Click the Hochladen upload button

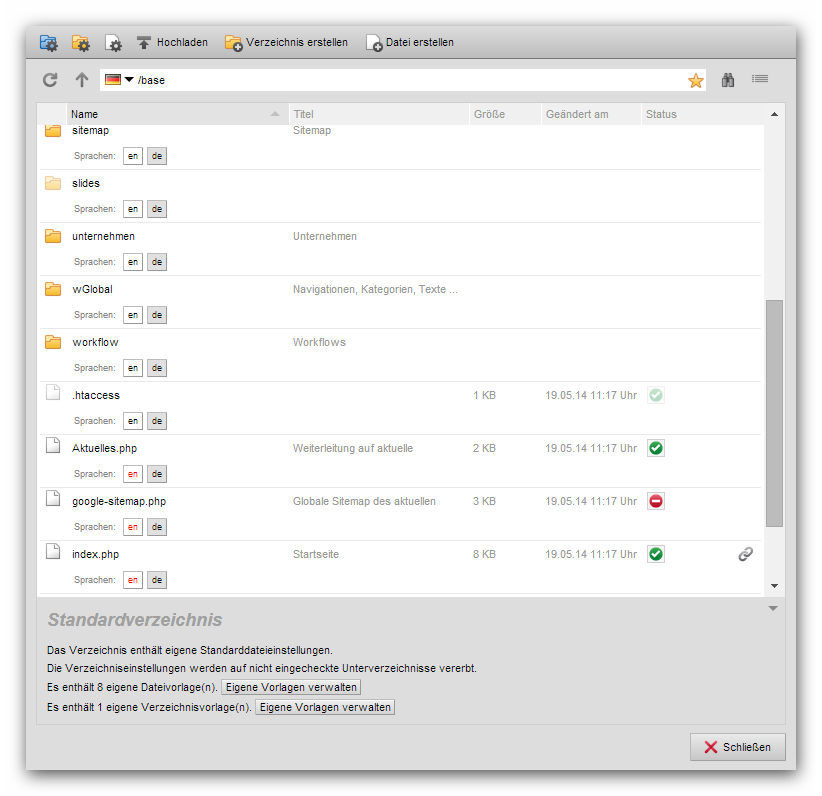click(x=172, y=42)
